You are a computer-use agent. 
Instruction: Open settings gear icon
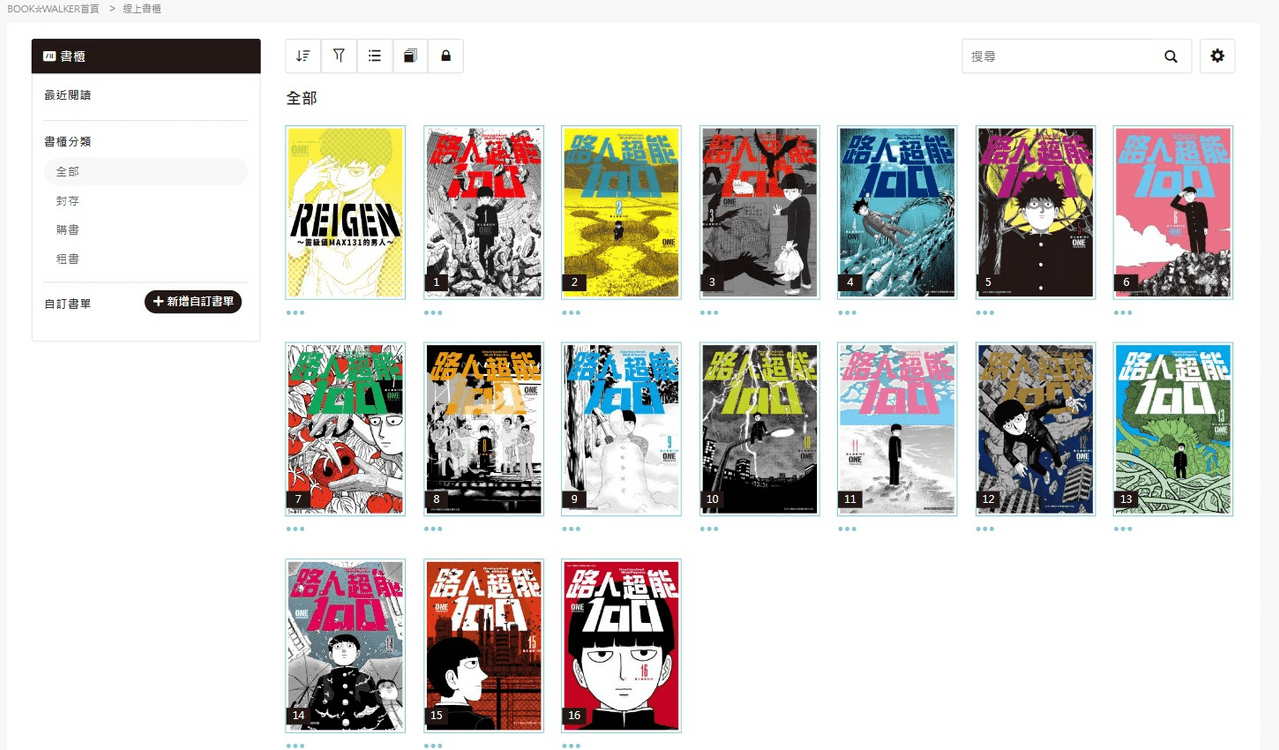1217,56
